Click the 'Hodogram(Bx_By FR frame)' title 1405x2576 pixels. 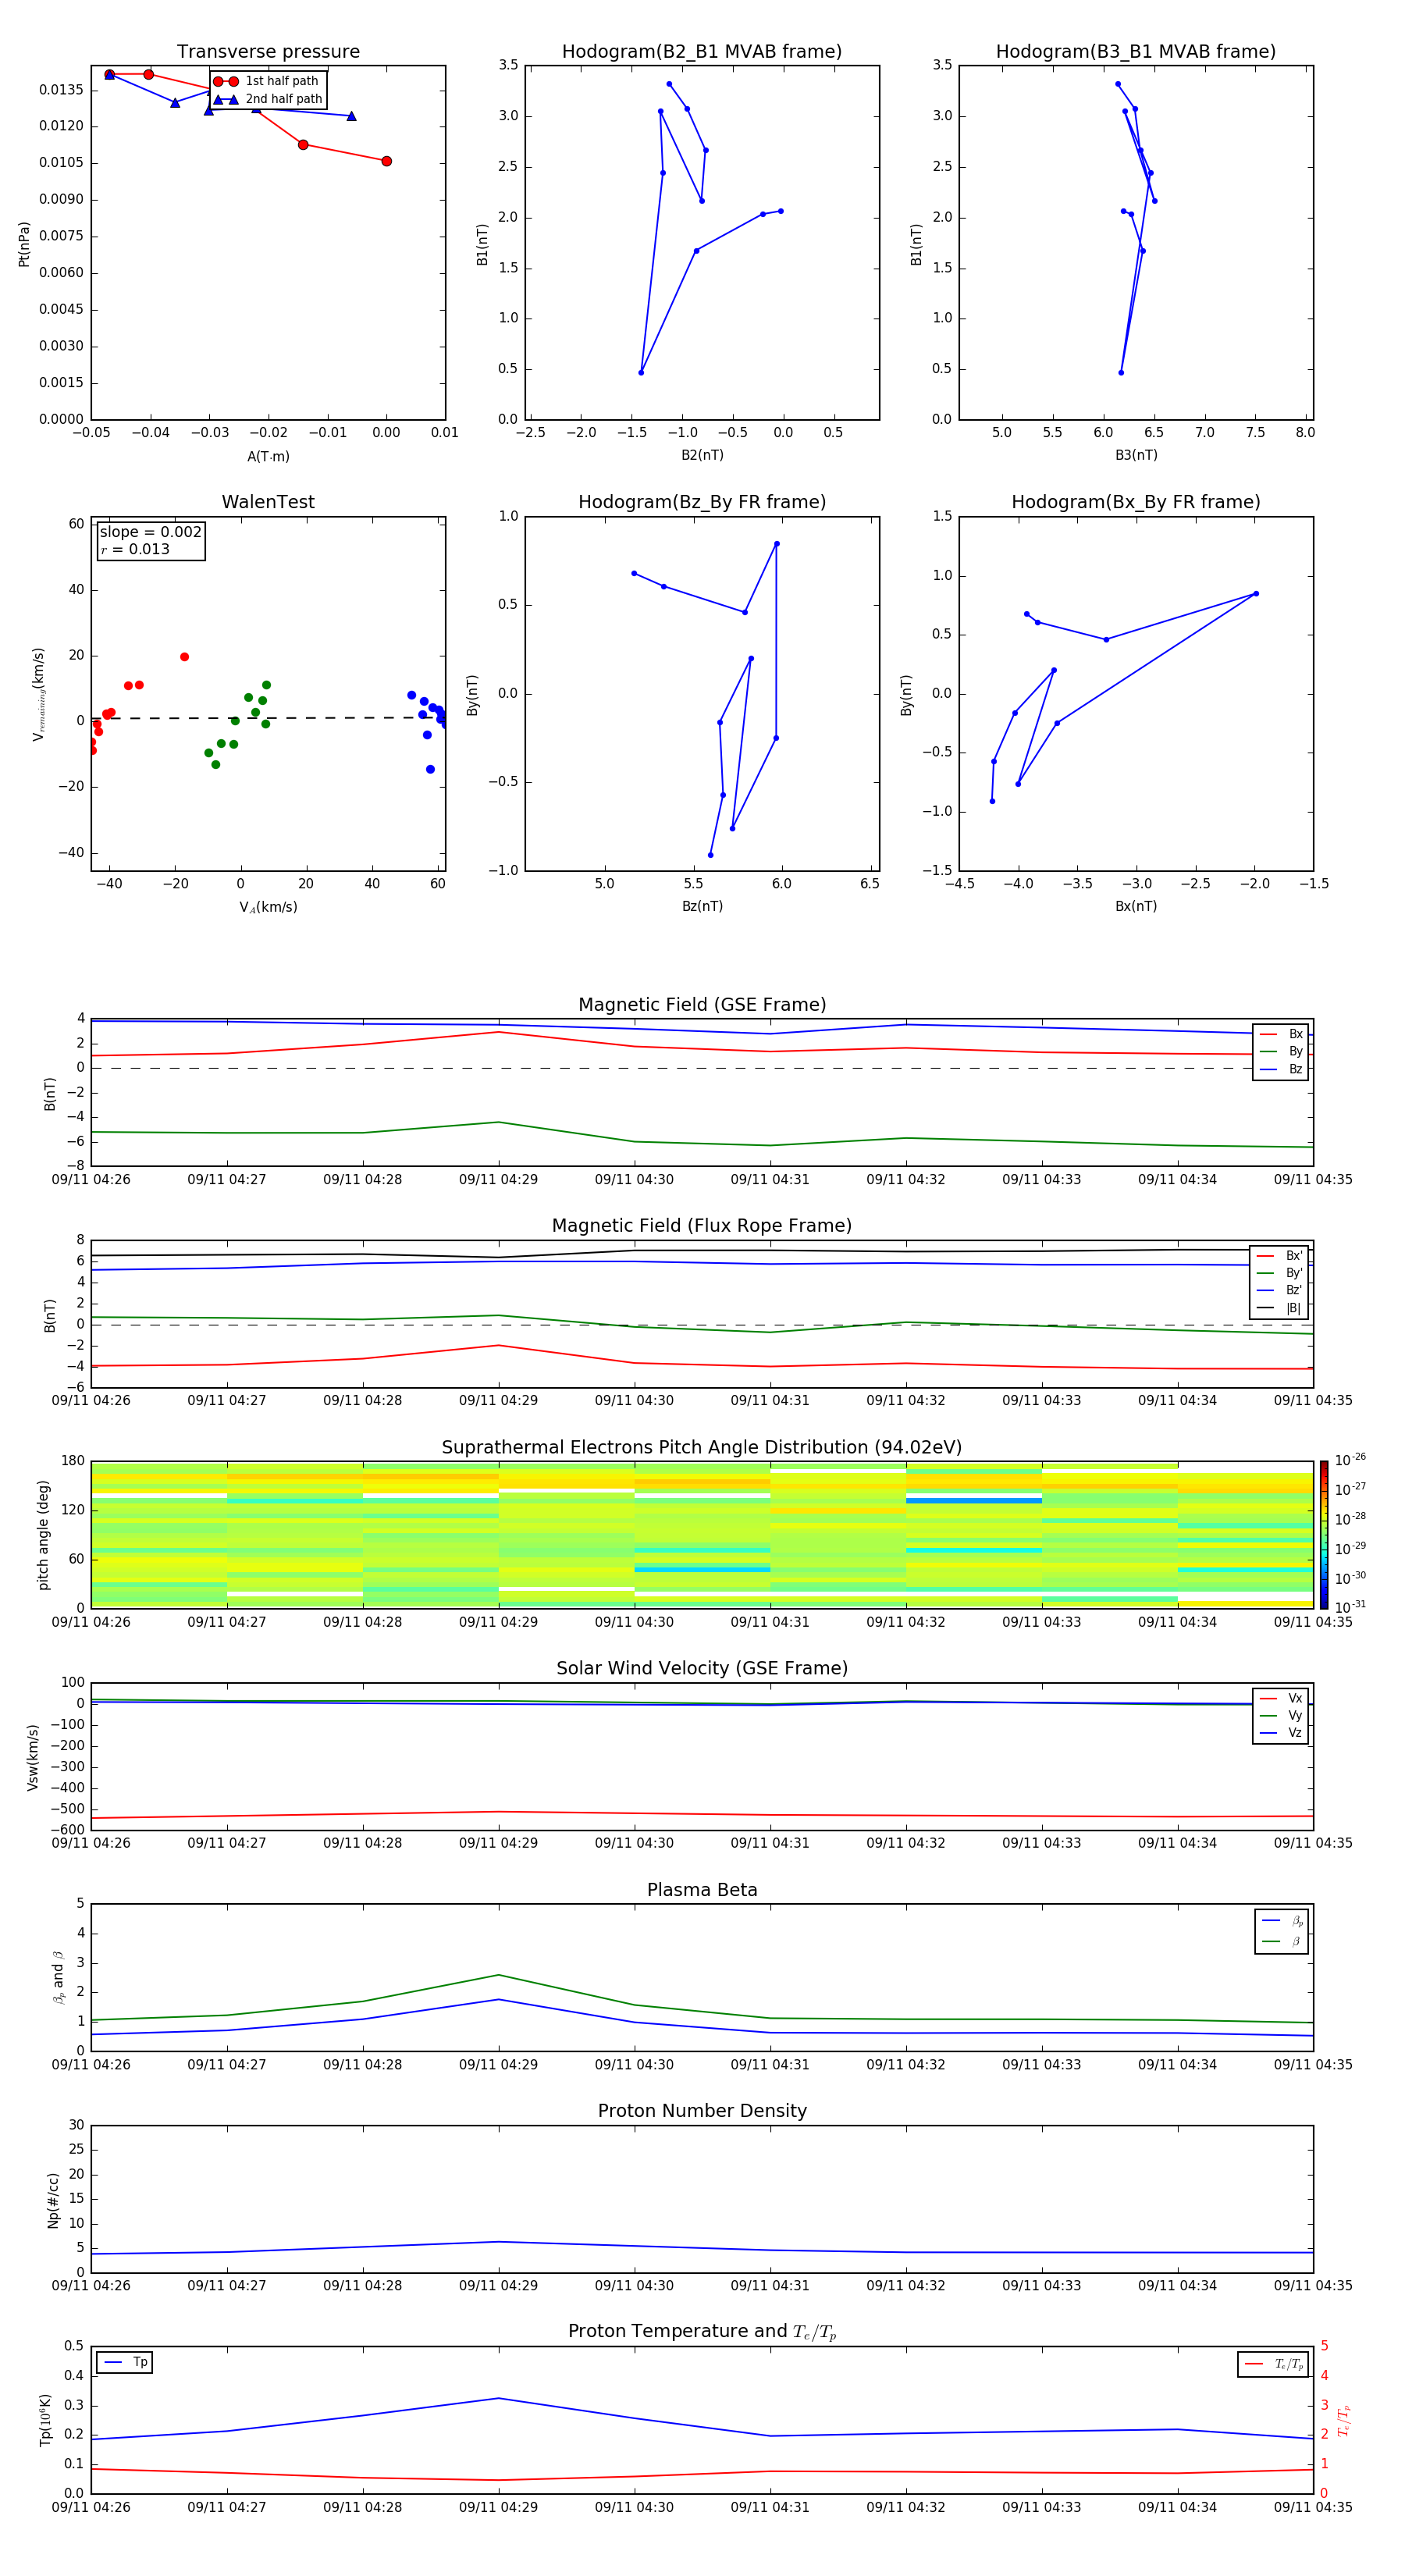coord(1136,502)
